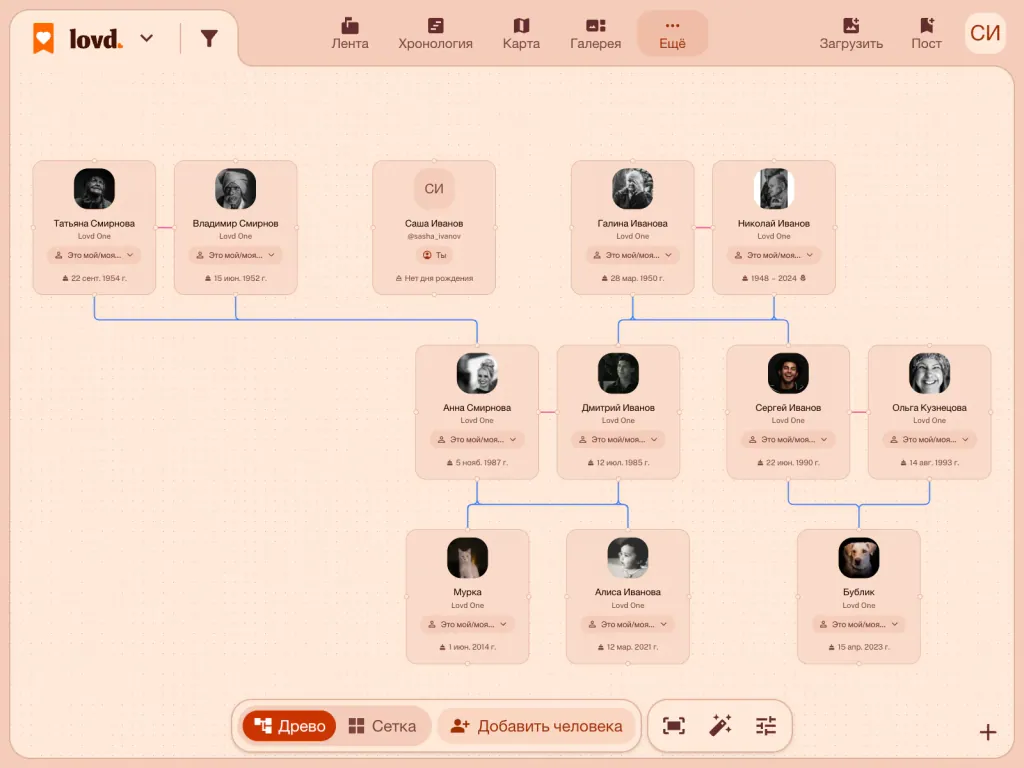The height and width of the screenshot is (768, 1024).
Task: Click the magic wand auto-arrange icon
Action: click(720, 726)
